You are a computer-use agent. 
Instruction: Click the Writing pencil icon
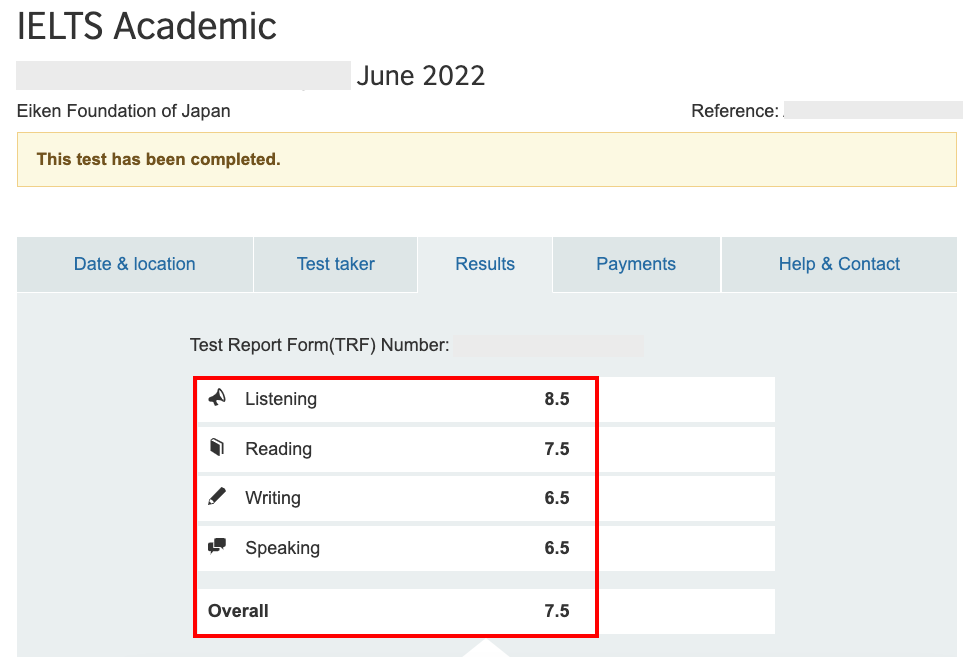point(217,497)
